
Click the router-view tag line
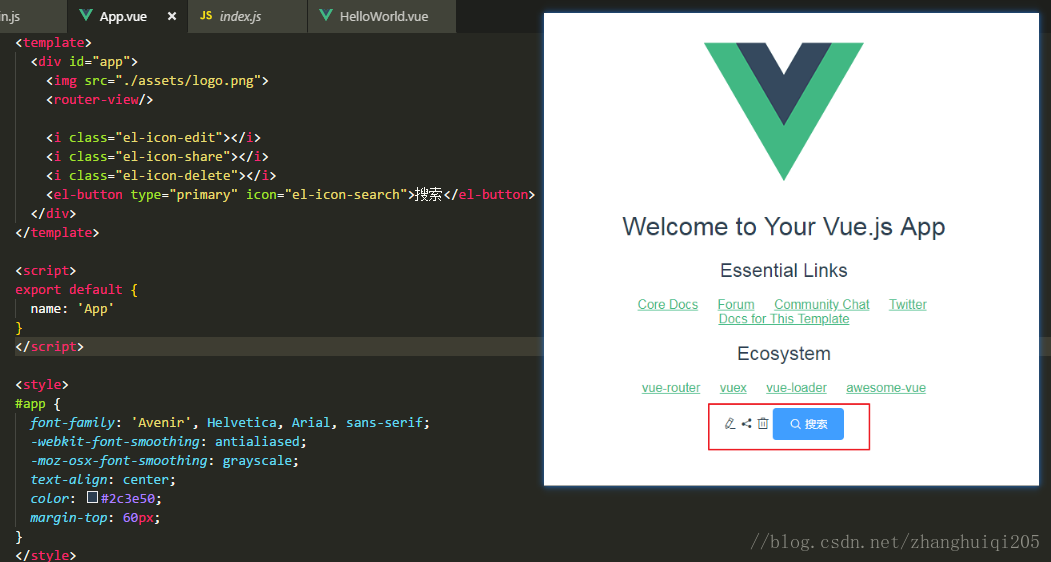point(99,100)
